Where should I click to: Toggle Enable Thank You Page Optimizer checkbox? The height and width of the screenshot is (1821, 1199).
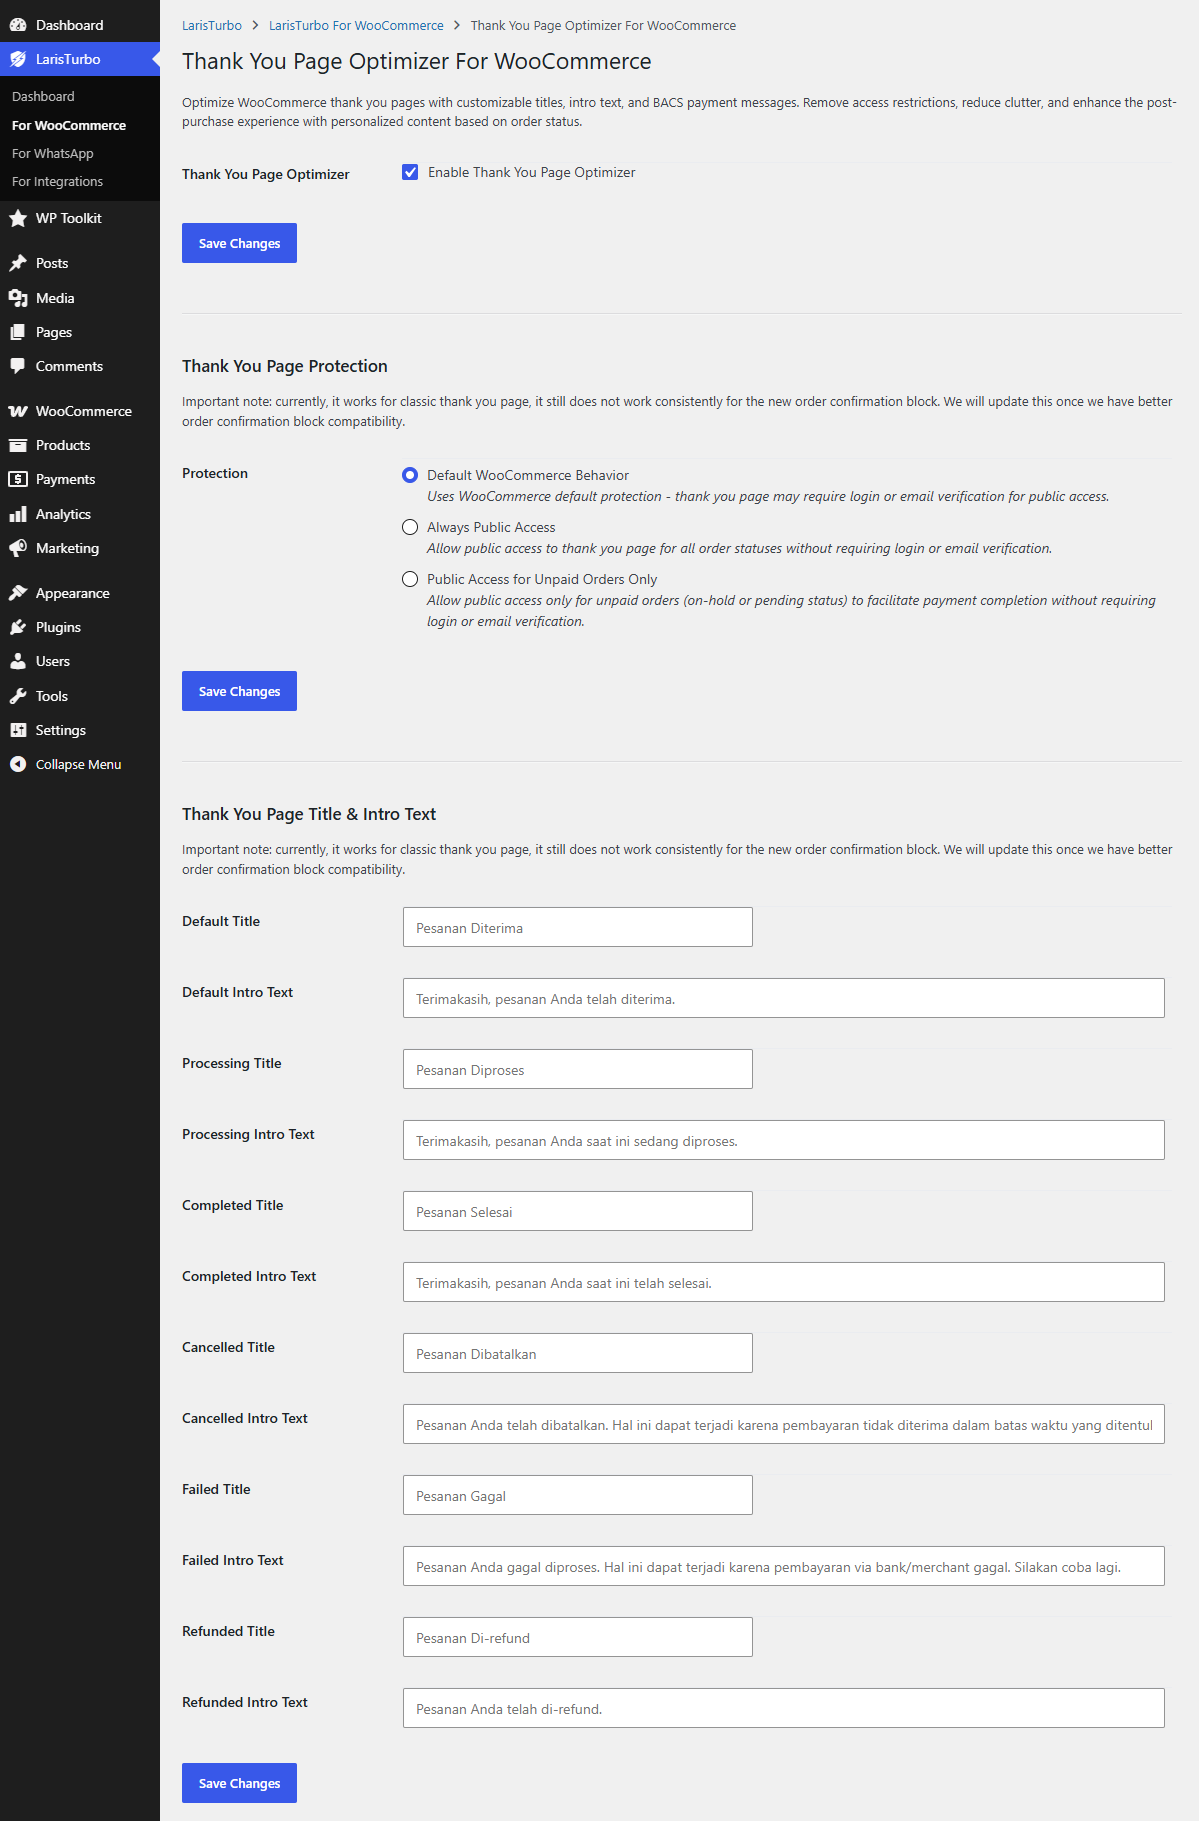410,172
